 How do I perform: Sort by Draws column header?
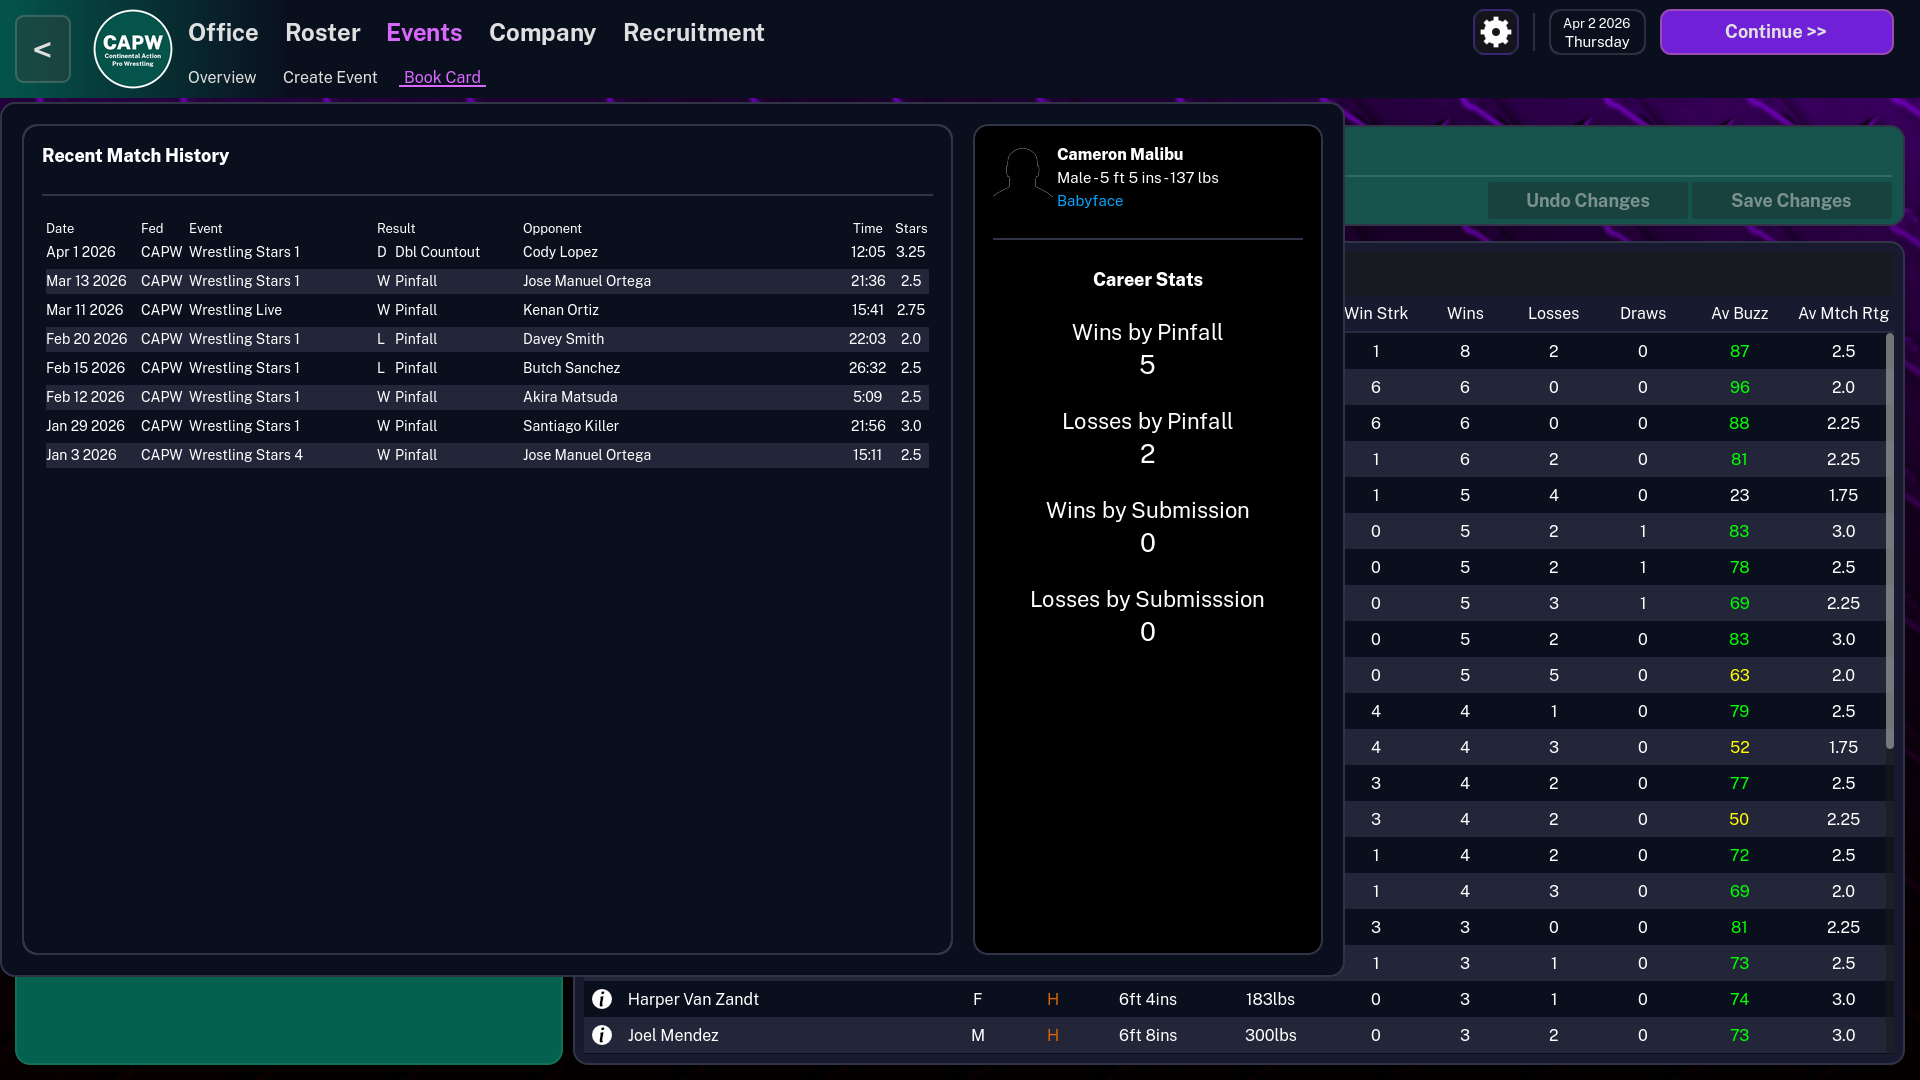tap(1642, 313)
